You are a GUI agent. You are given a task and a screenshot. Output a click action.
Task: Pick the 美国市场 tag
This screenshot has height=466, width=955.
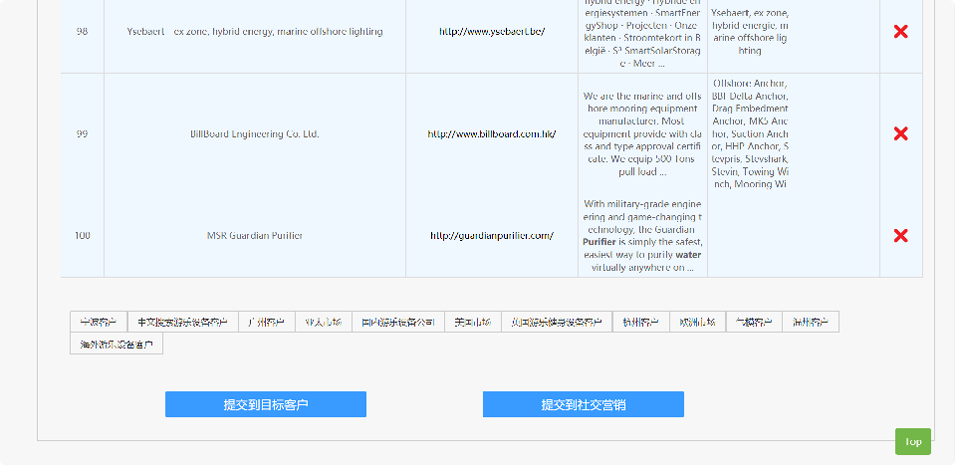coord(473,322)
